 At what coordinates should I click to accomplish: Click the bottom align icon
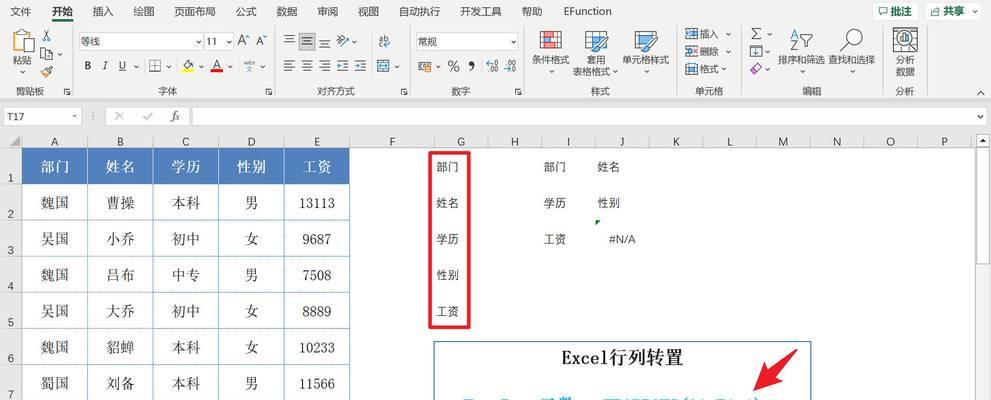(x=325, y=42)
